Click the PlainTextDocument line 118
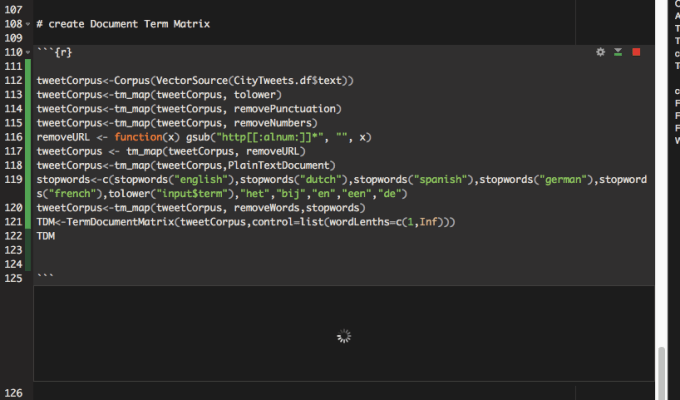Image resolution: width=680 pixels, height=400 pixels. (186, 165)
